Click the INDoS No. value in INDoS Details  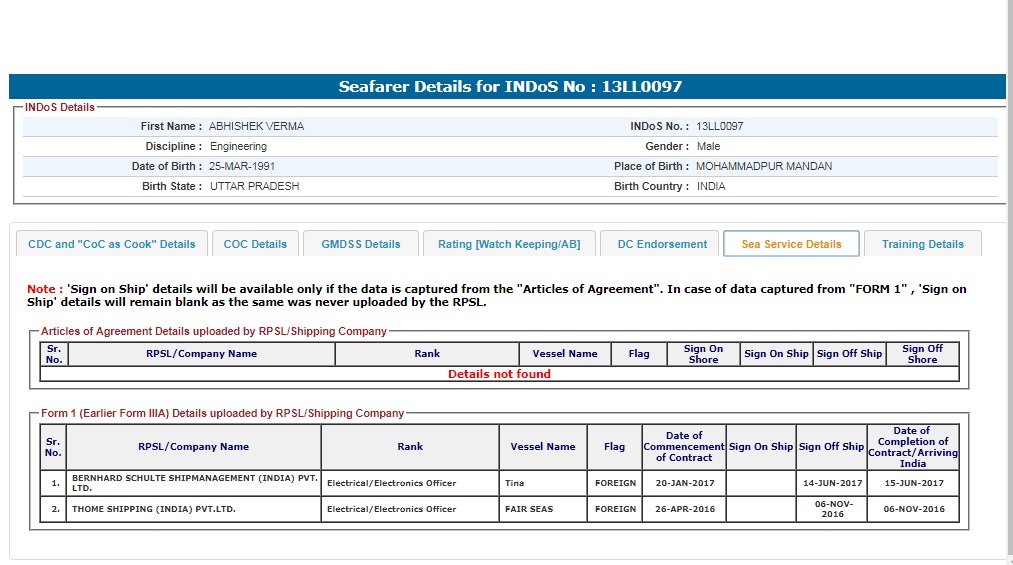coord(719,127)
